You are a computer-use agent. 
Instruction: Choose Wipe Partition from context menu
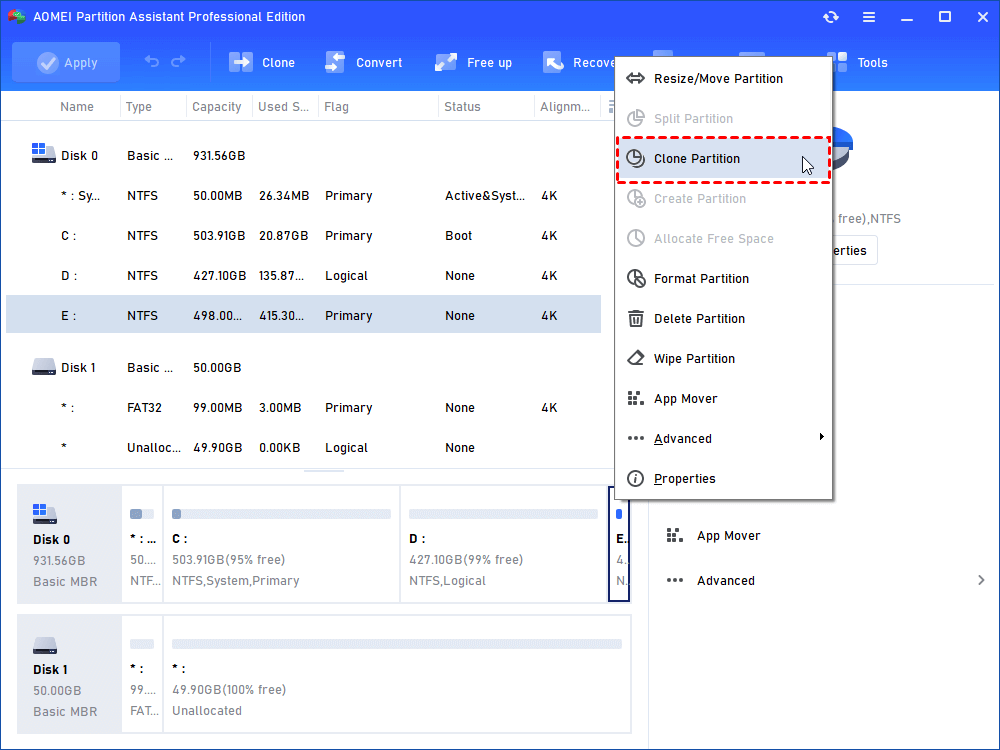click(723, 358)
